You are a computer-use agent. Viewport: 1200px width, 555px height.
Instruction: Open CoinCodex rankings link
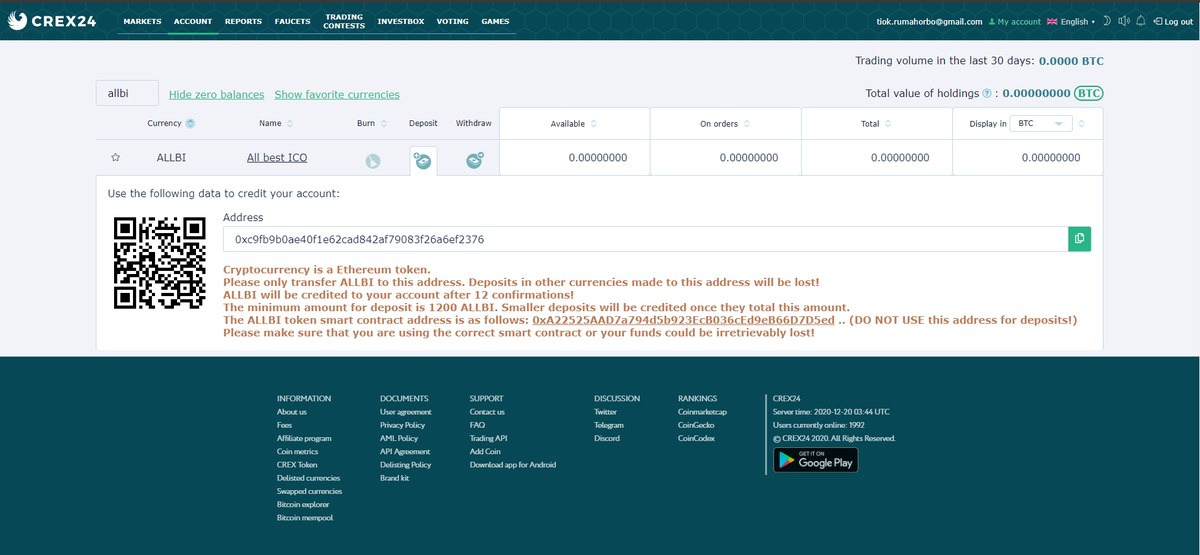click(696, 438)
